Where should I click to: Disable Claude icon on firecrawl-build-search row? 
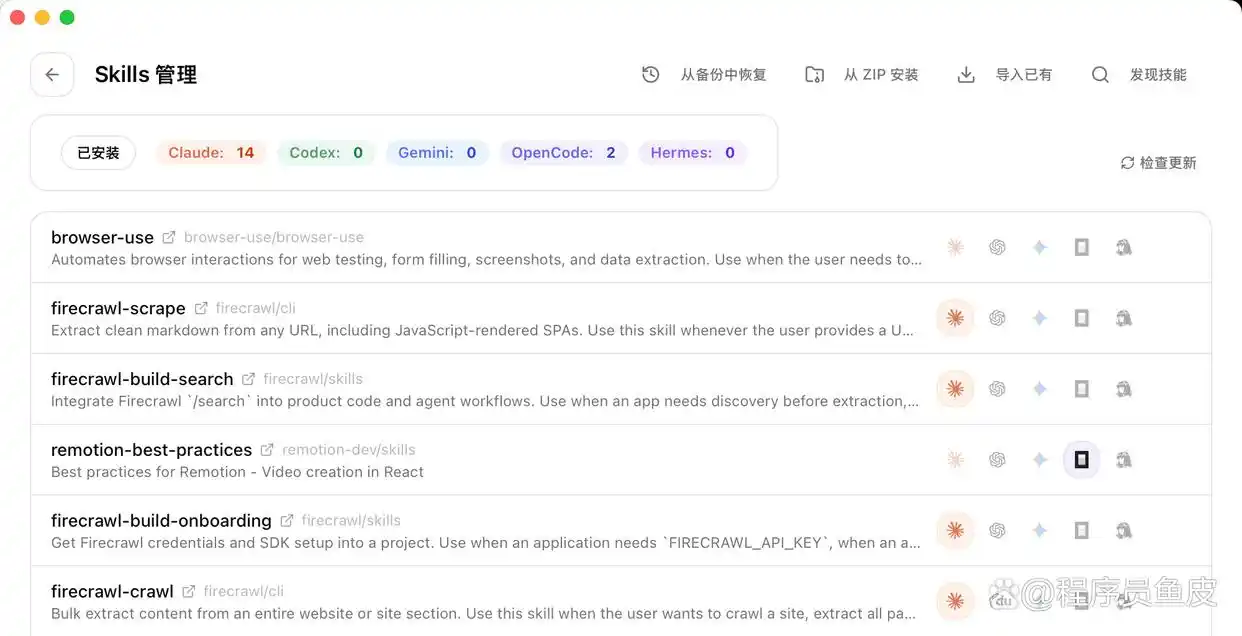pos(955,389)
